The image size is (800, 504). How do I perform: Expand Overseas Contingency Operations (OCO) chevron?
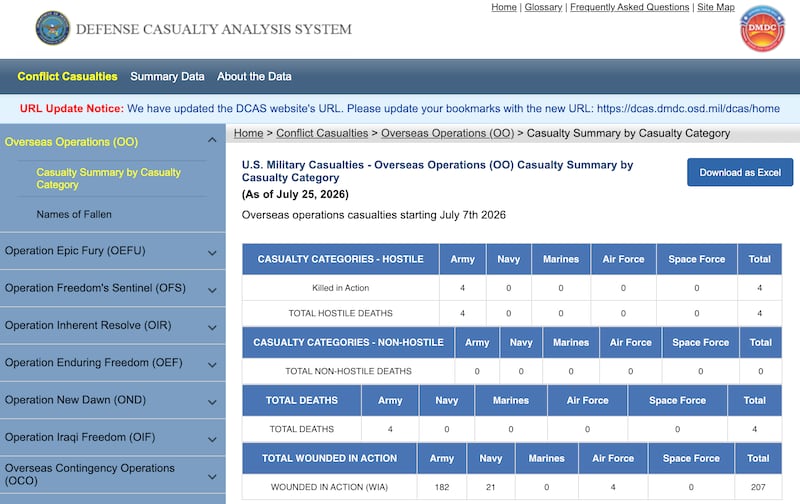coord(212,476)
